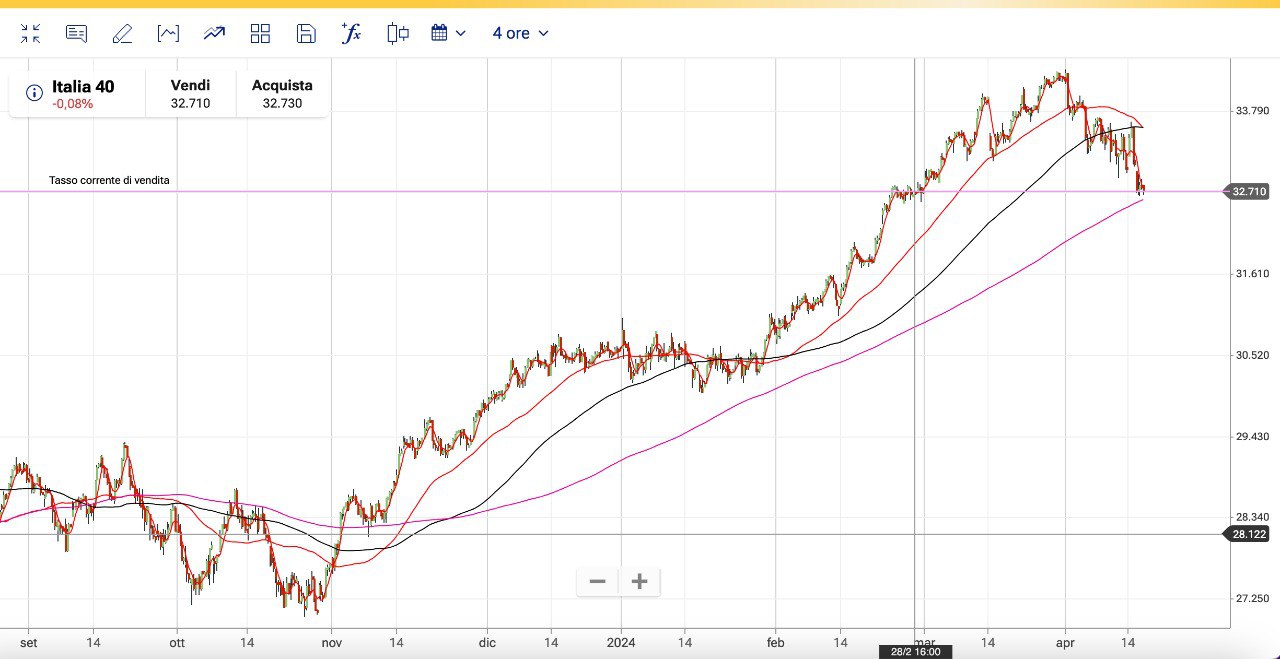
Task: Zoom out the chart with minus button
Action: [x=598, y=581]
